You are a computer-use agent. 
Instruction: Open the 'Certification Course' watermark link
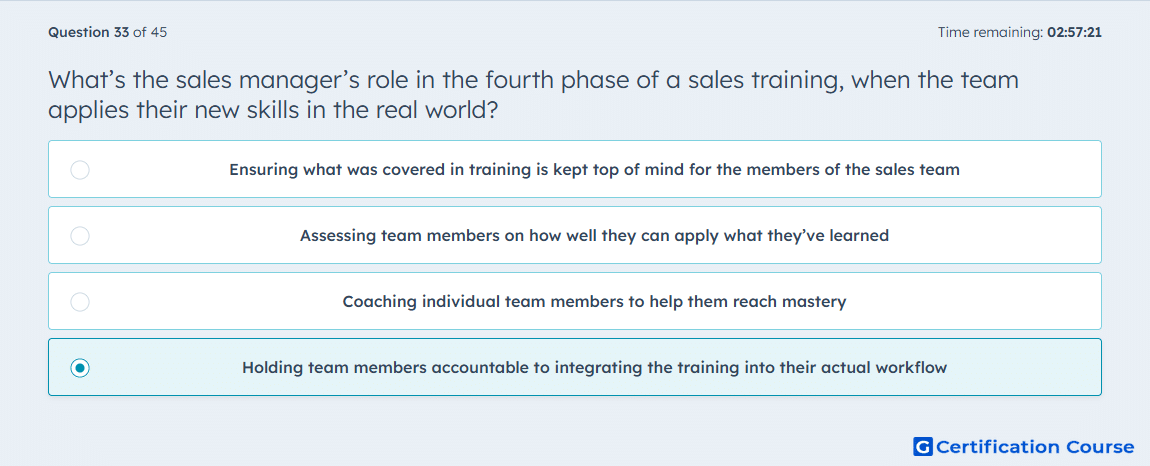(1035, 446)
